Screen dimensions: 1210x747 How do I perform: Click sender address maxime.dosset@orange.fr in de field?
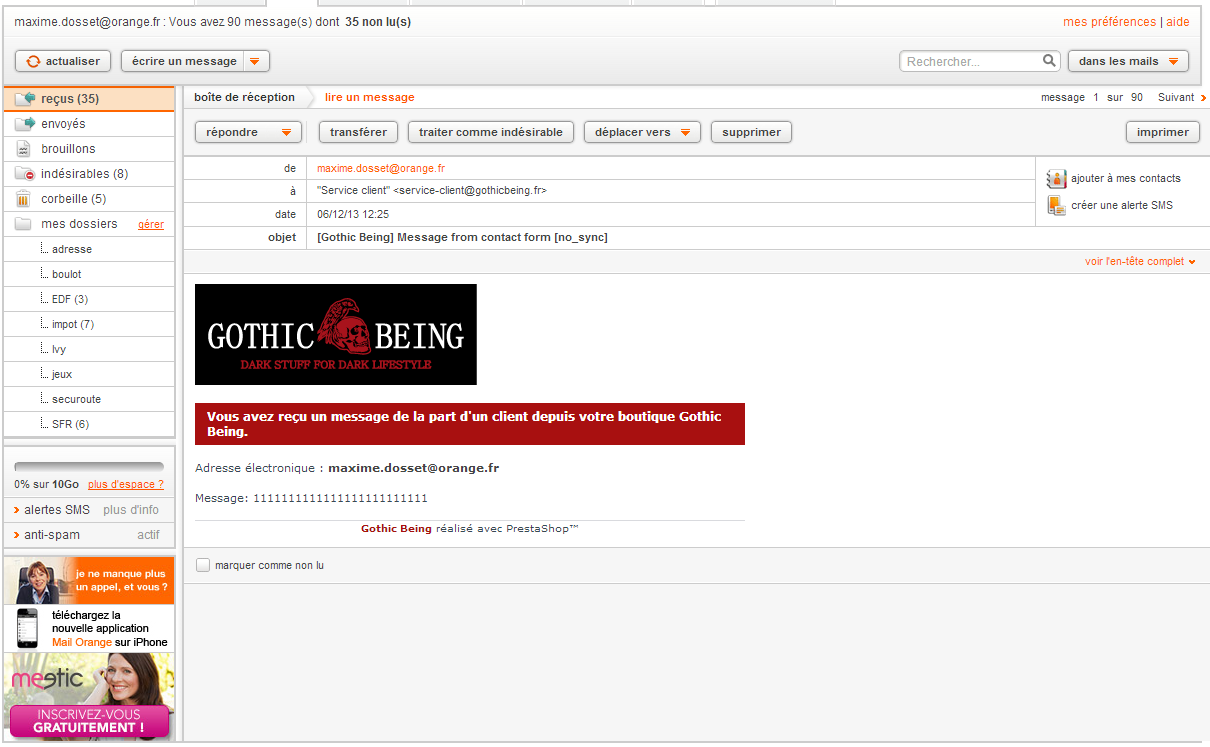pyautogui.click(x=381, y=168)
